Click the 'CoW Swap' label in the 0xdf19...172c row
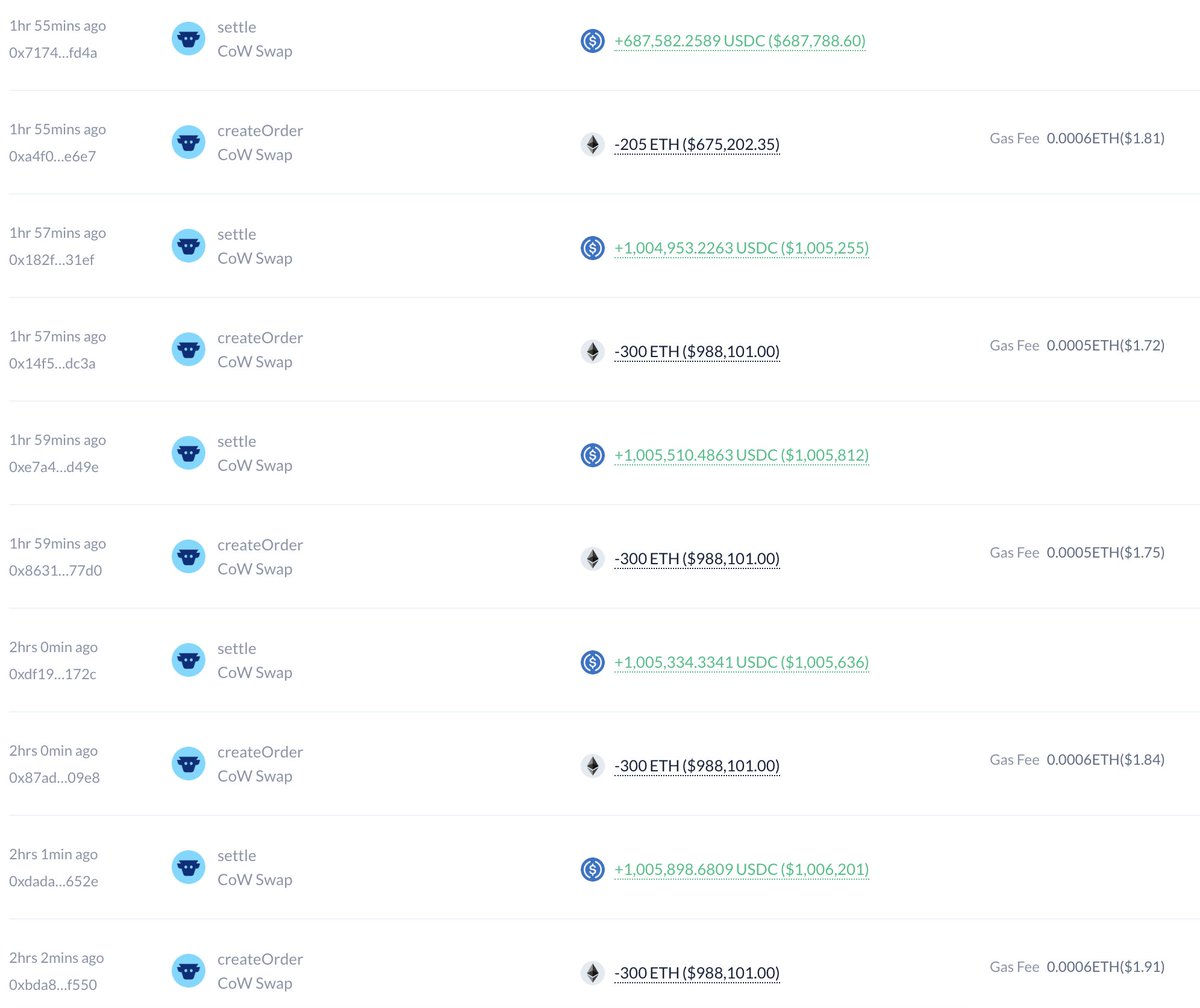Image resolution: width=1200 pixels, height=1008 pixels. click(255, 672)
